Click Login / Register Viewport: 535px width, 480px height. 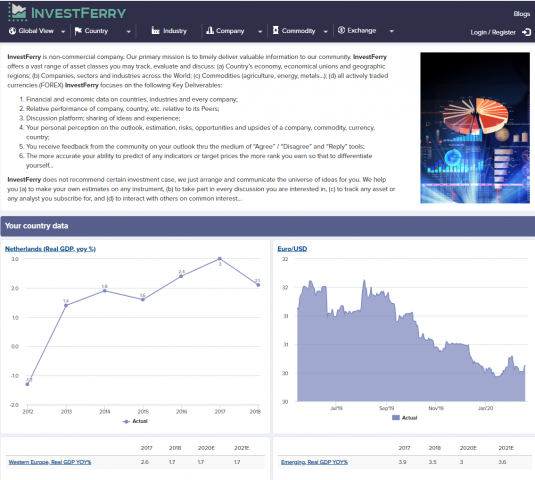[493, 32]
